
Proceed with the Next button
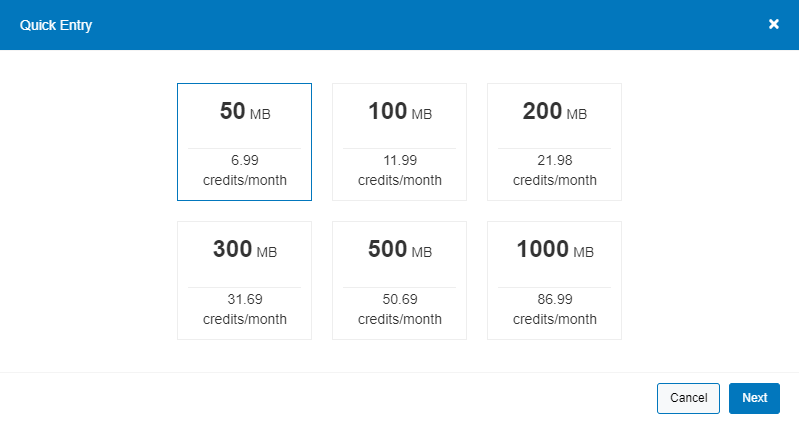coord(754,398)
